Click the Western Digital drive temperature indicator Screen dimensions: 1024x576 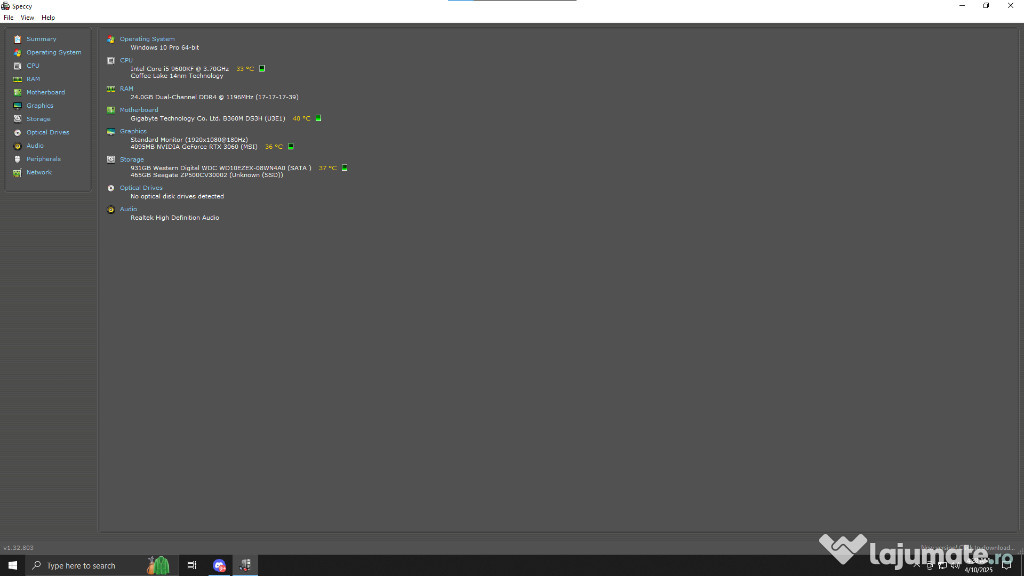coord(344,168)
